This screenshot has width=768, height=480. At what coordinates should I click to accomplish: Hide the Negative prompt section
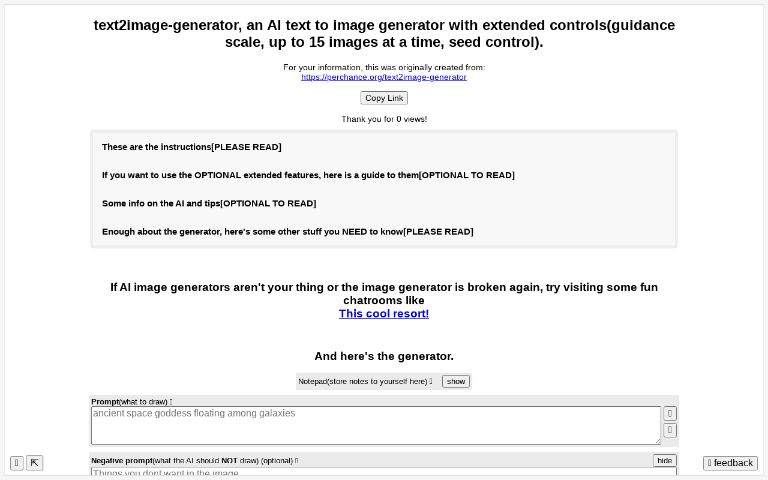(664, 460)
